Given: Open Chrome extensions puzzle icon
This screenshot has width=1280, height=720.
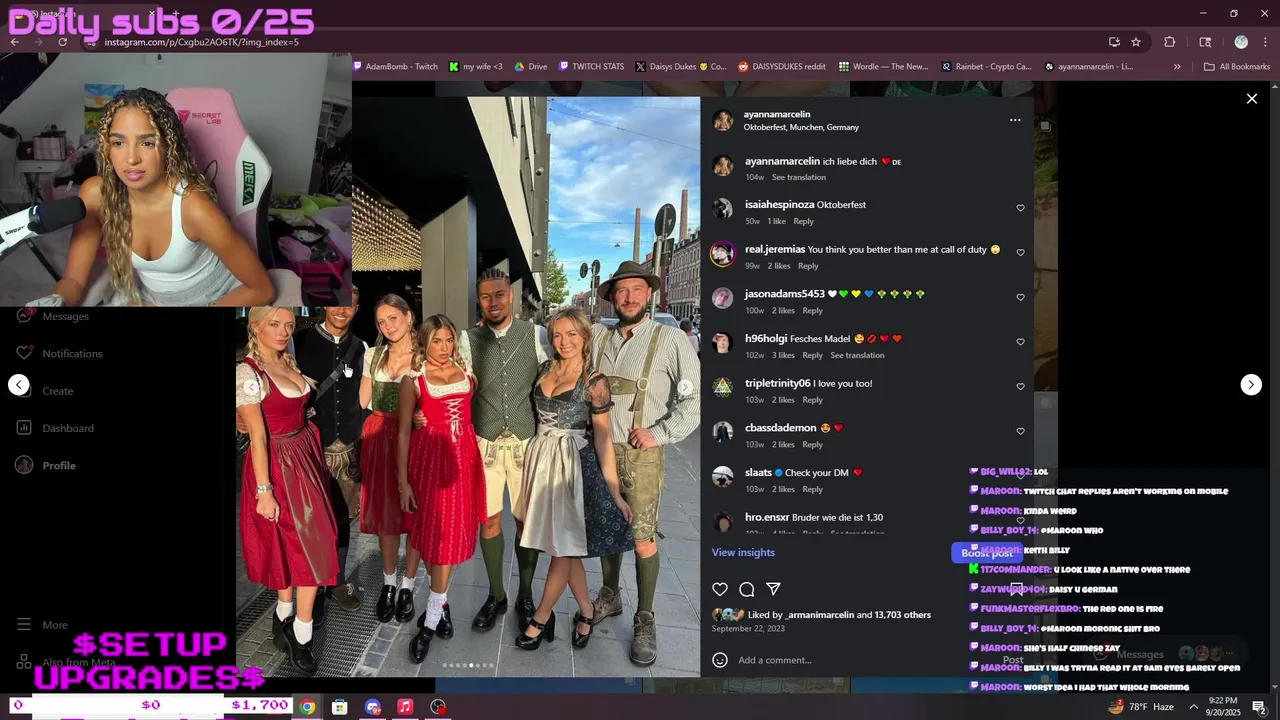Looking at the screenshot, I should 1169,42.
